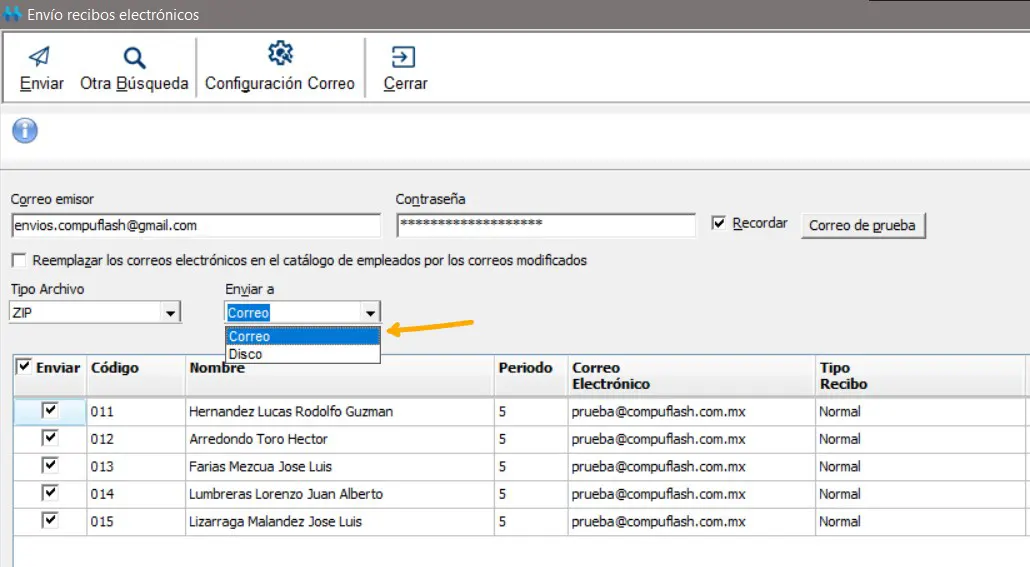Select Correo from the dropdown list
This screenshot has height=567, width=1030.
point(302,337)
